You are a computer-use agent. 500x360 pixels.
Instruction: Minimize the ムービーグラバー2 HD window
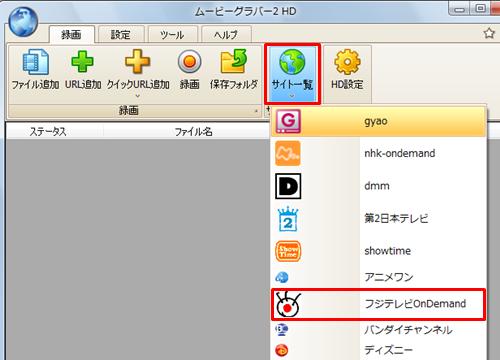pyautogui.click(x=460, y=9)
